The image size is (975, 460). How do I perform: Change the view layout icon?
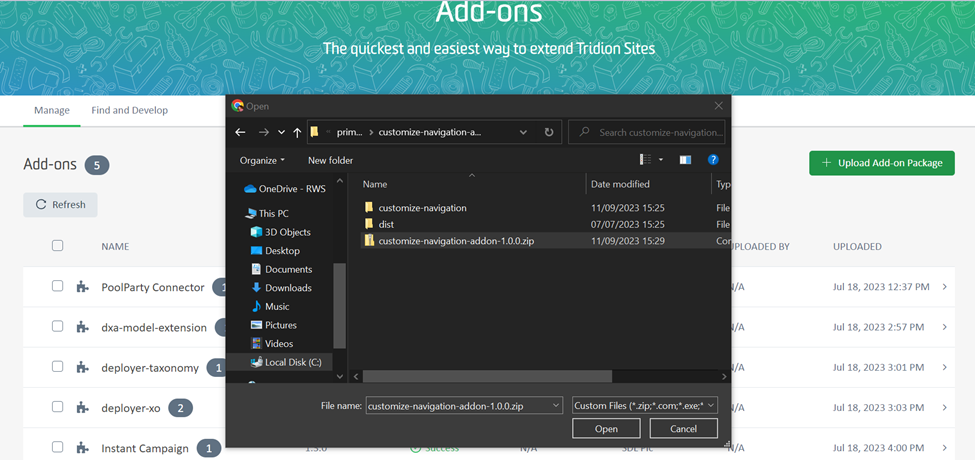[645, 160]
